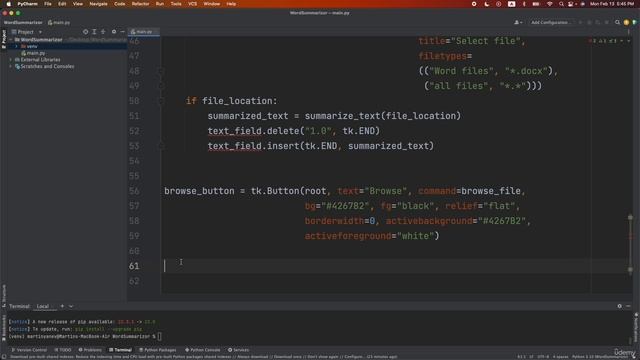This screenshot has height=360, width=640.
Task: Open the Python Packages tool window
Action: pos(158,350)
